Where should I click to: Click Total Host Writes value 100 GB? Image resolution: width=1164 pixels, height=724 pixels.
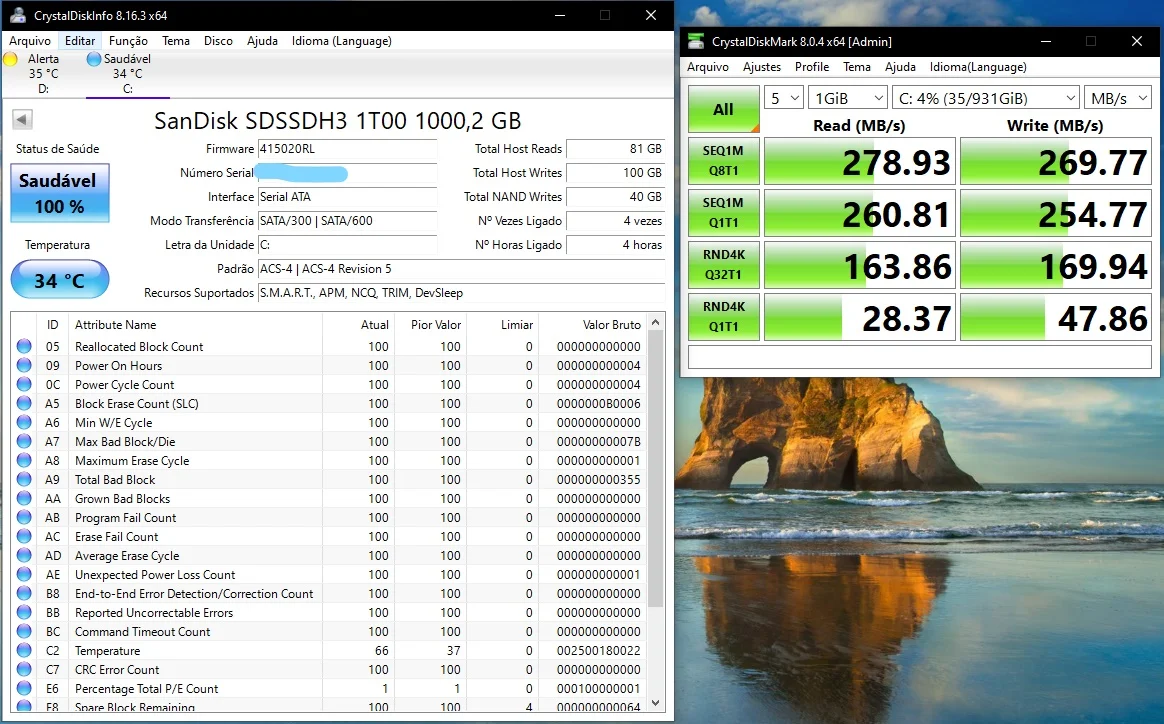[615, 172]
